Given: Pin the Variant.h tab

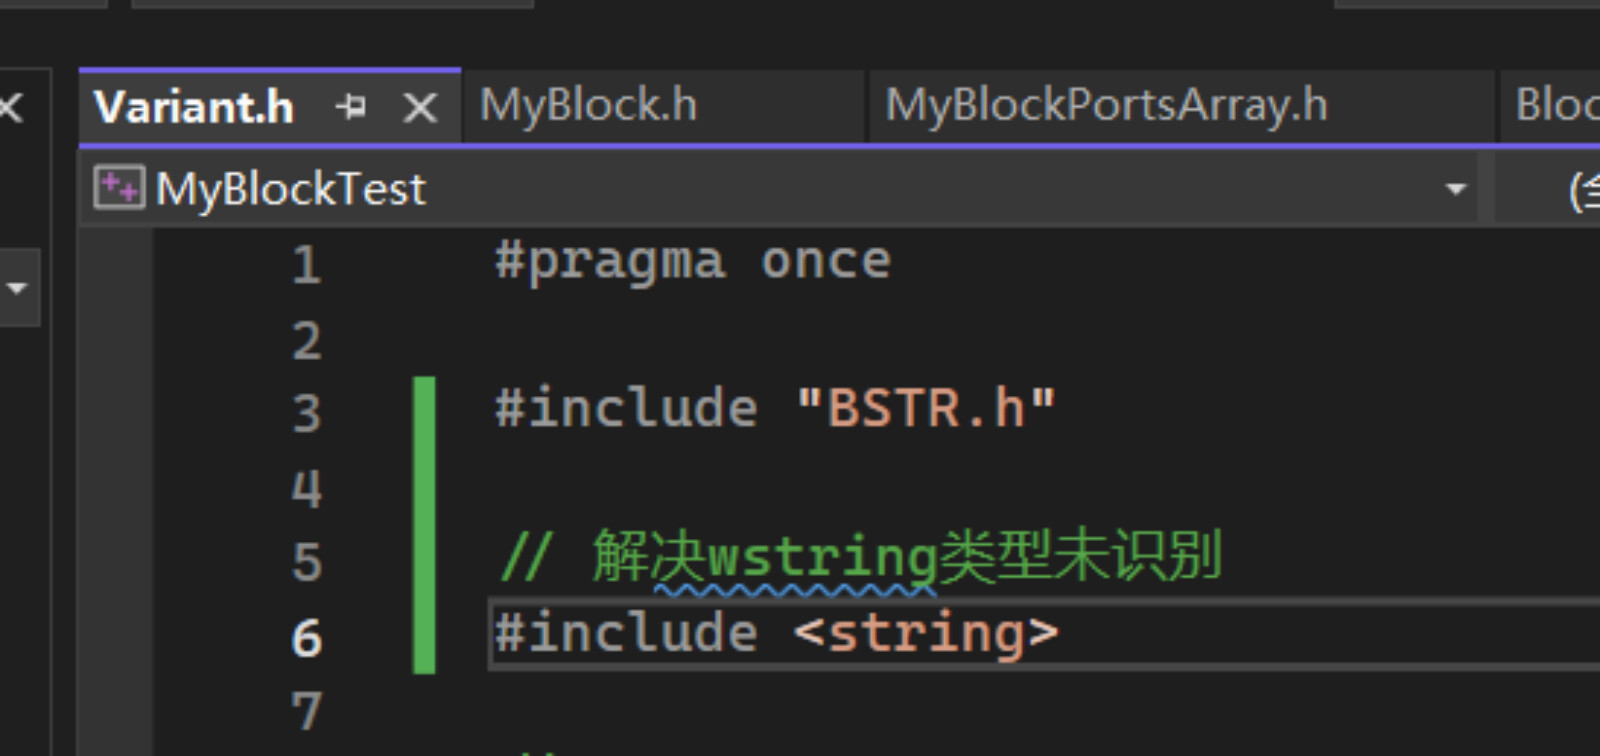Looking at the screenshot, I should point(351,106).
